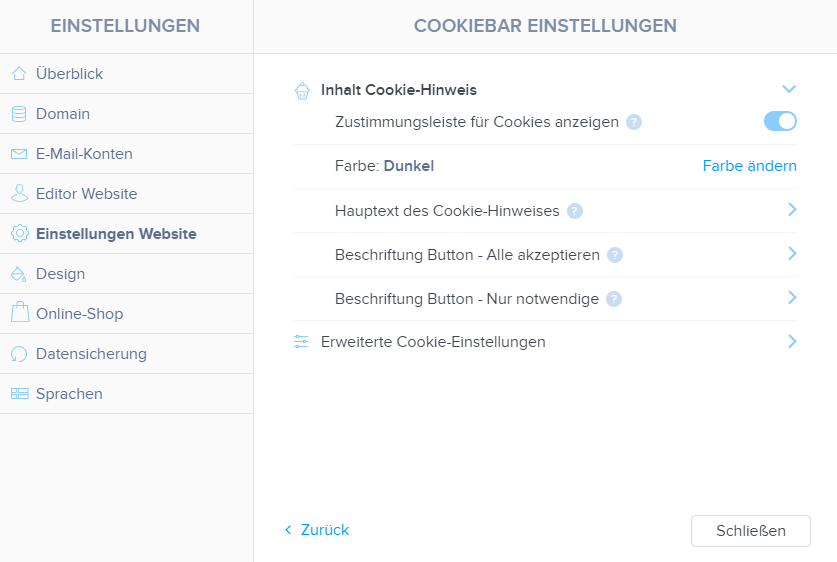Click the Sprachen languages icon
The image size is (837, 562).
pos(19,394)
